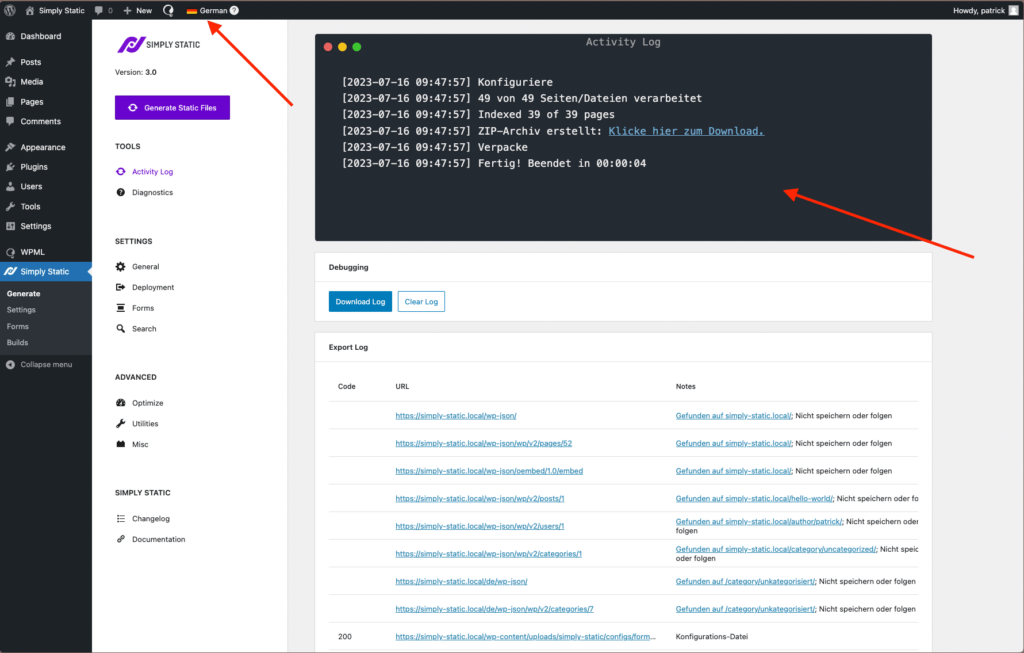Open the Search settings tab
This screenshot has height=653, width=1024.
[x=144, y=329]
